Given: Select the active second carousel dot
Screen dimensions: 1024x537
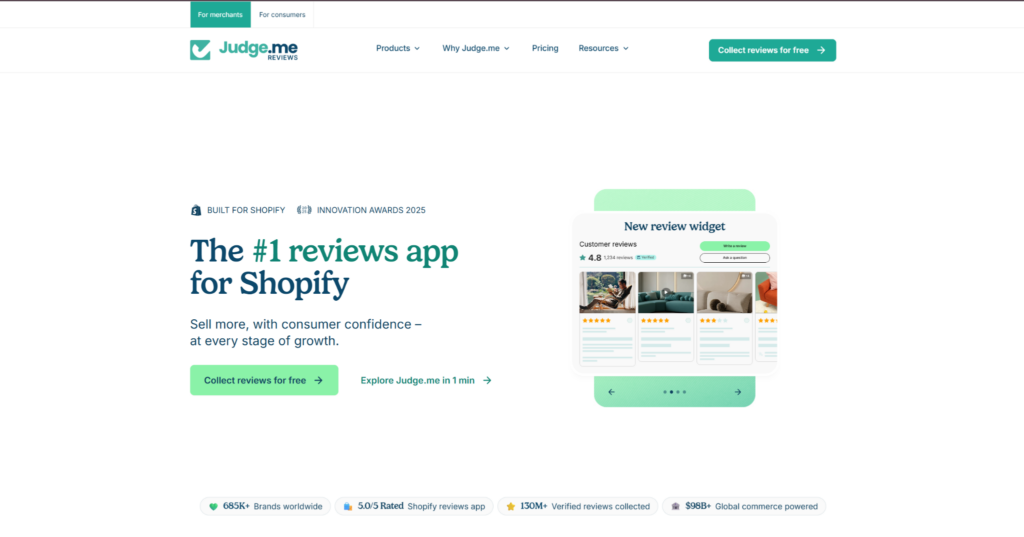Looking at the screenshot, I should coord(671,392).
